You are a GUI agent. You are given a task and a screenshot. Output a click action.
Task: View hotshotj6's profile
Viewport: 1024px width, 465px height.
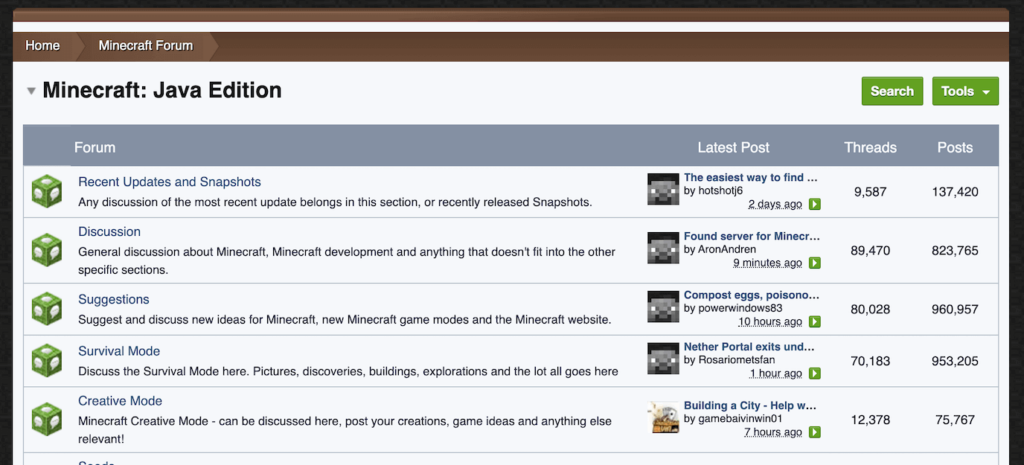[x=720, y=191]
